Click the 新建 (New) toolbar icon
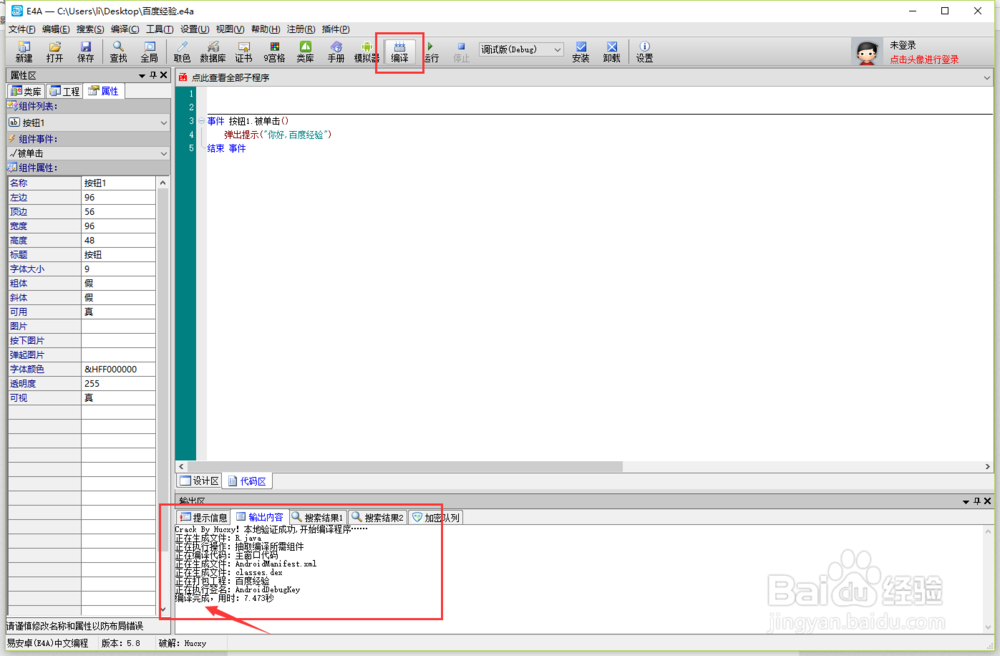Image resolution: width=1000 pixels, height=656 pixels. tap(24, 52)
